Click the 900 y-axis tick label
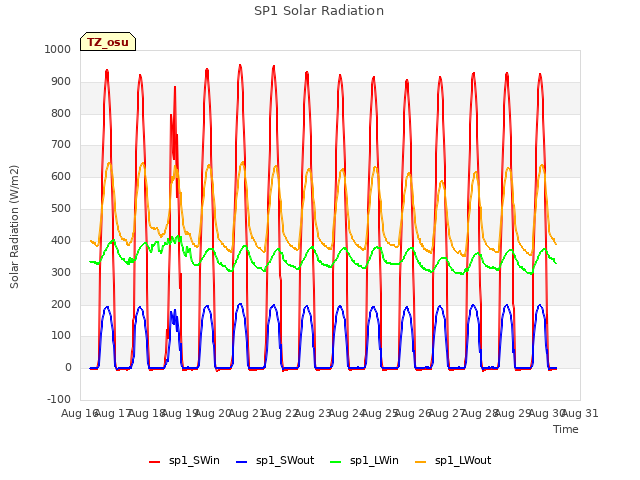This screenshot has height=480, width=640. click(61, 82)
